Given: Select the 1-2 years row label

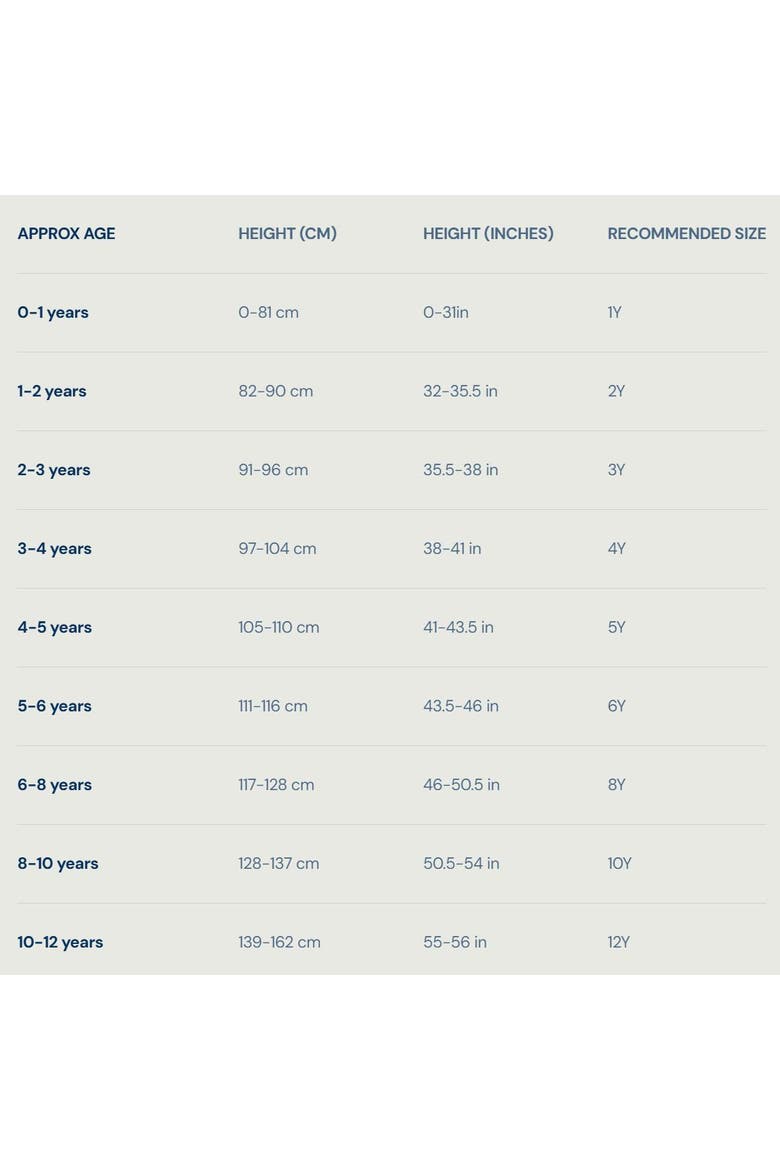Looking at the screenshot, I should point(52,391).
